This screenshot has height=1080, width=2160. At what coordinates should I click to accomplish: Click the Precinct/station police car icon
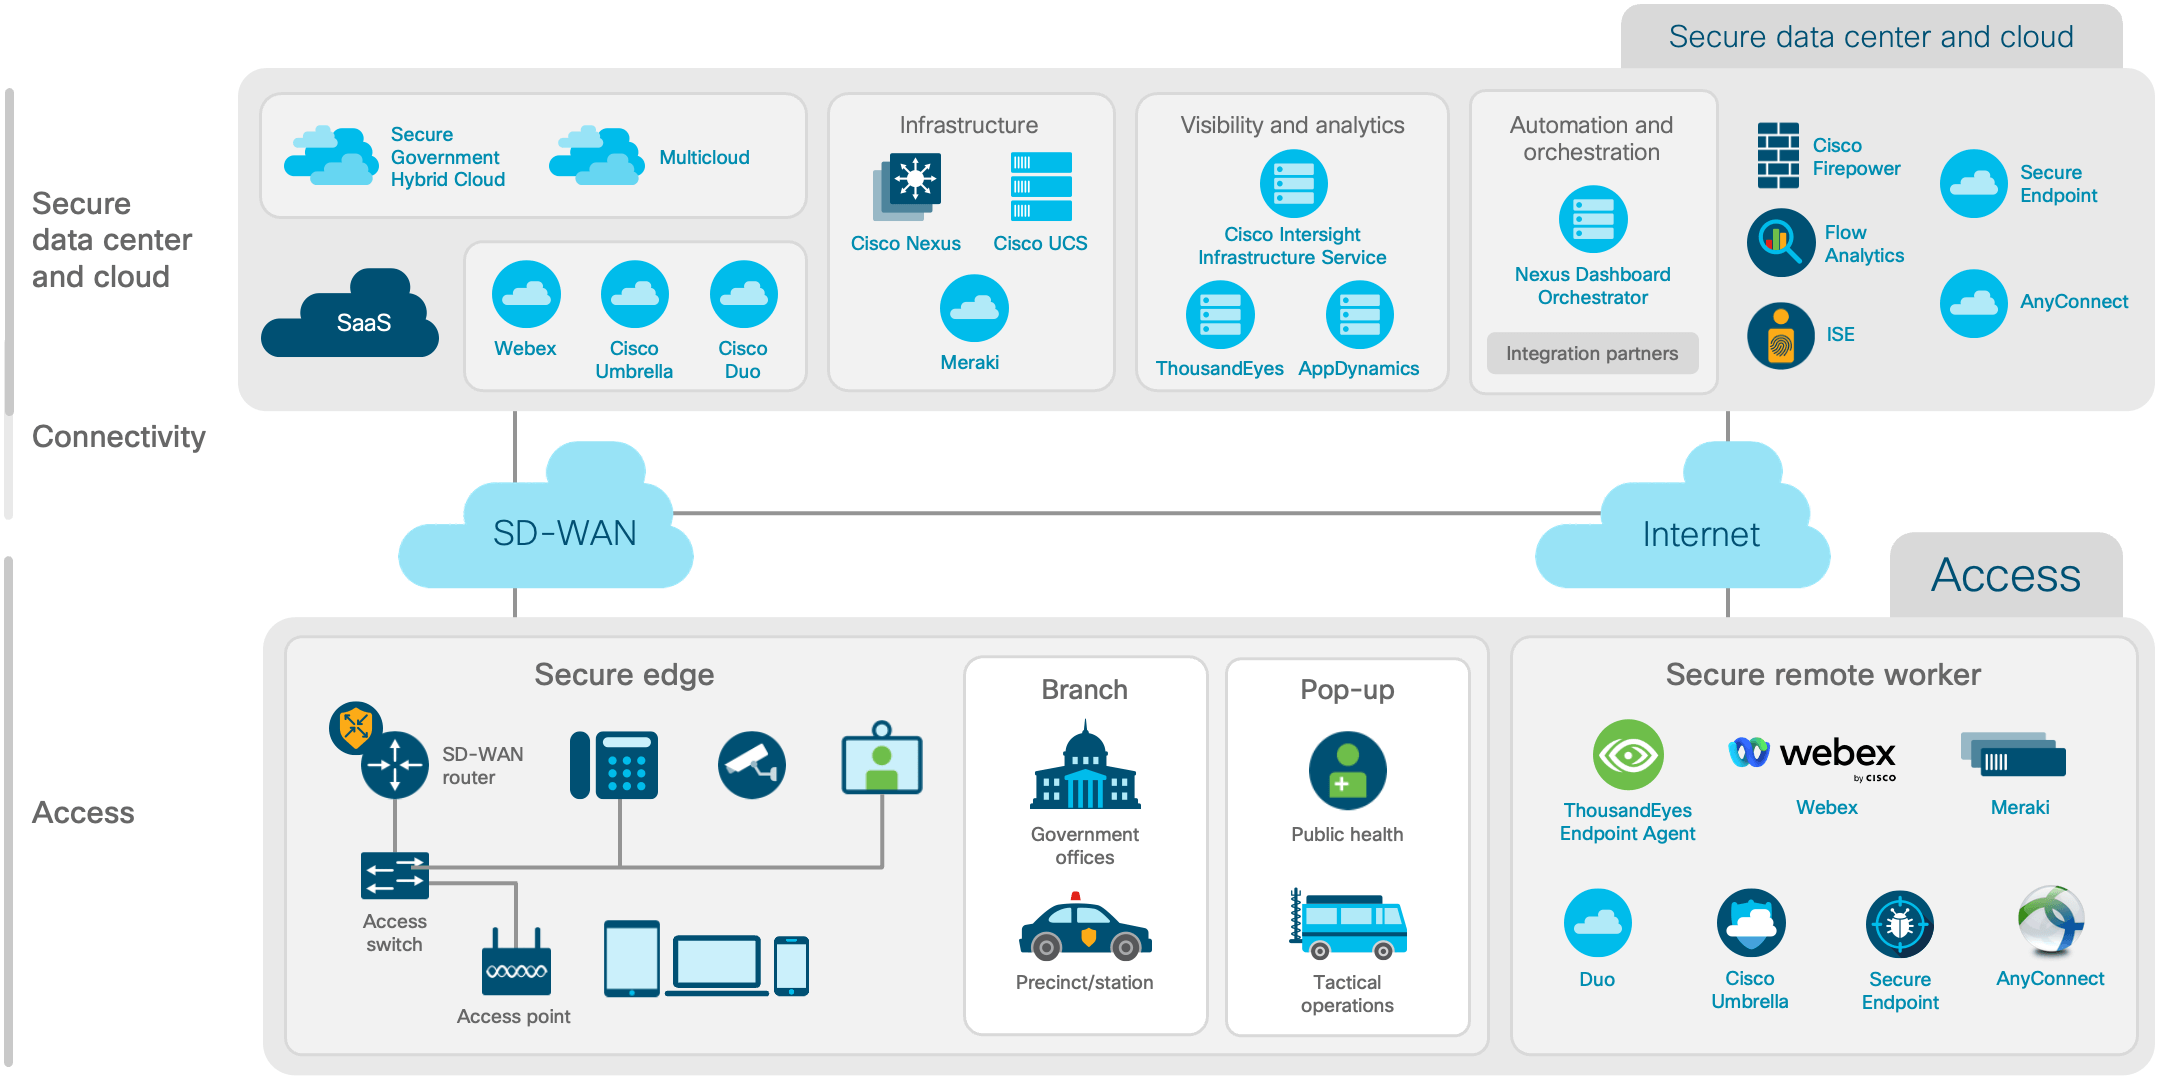[1086, 927]
